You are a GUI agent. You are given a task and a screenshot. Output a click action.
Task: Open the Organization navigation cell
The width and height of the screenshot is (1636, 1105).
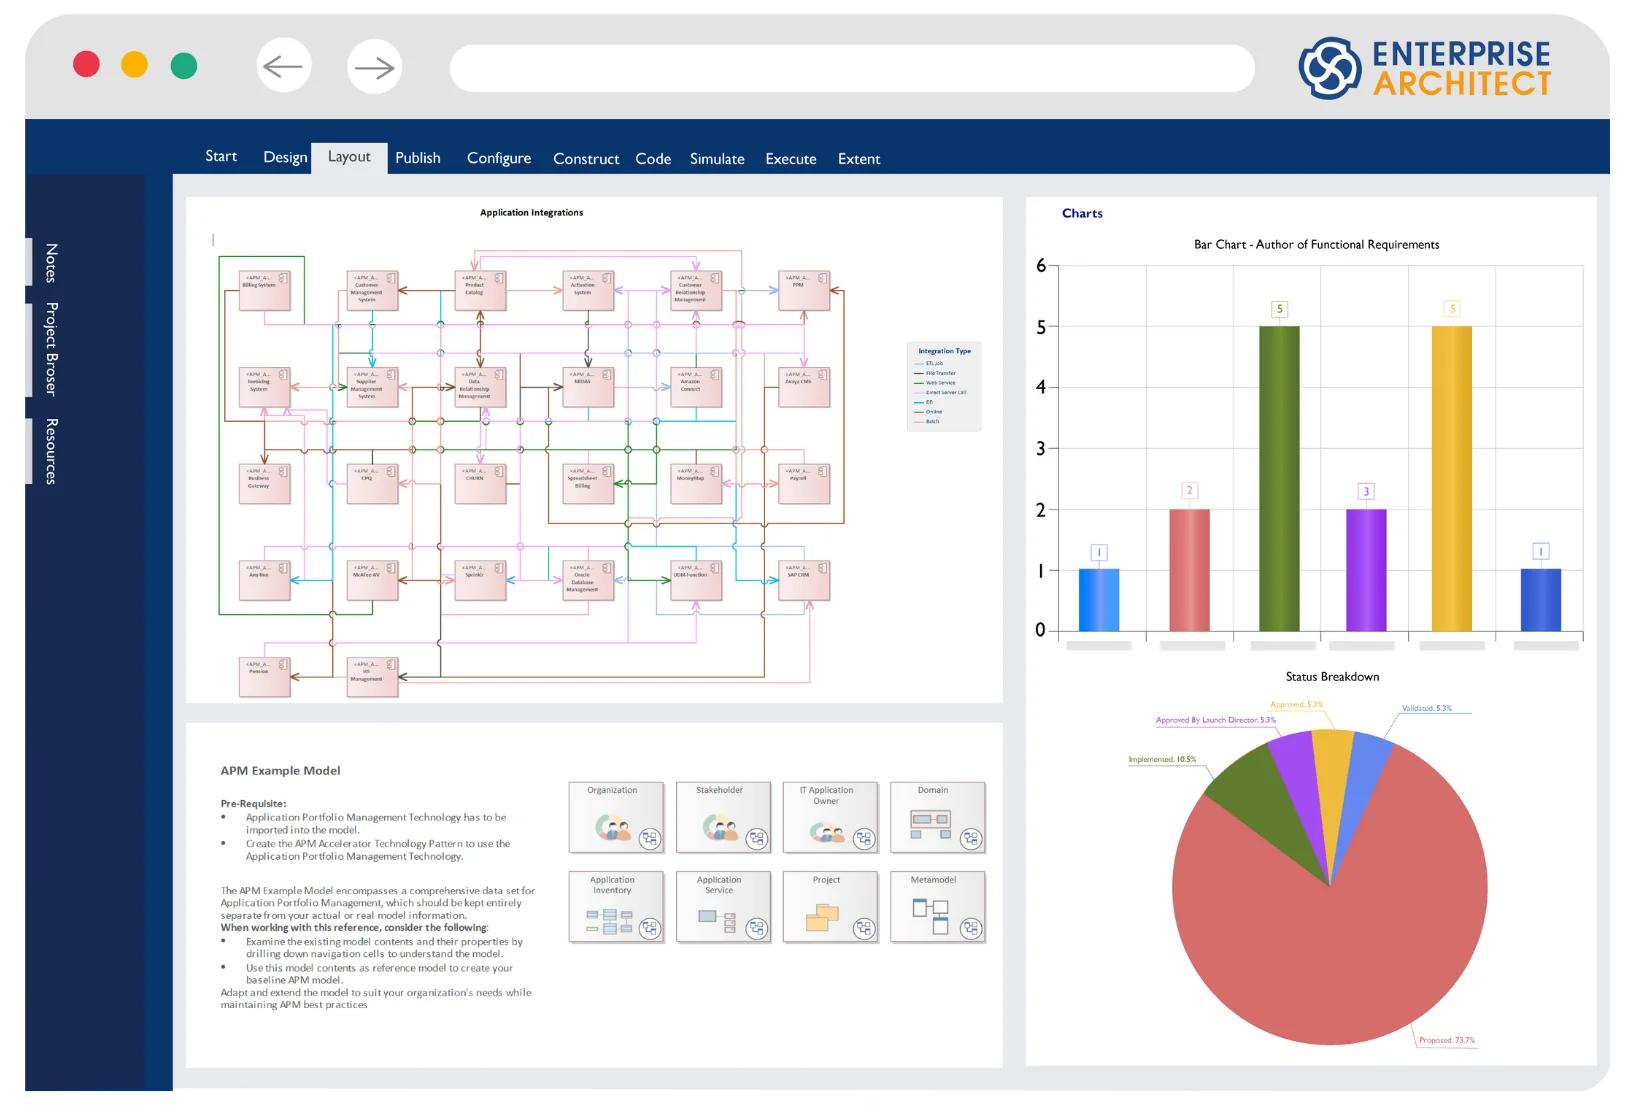coord(615,817)
